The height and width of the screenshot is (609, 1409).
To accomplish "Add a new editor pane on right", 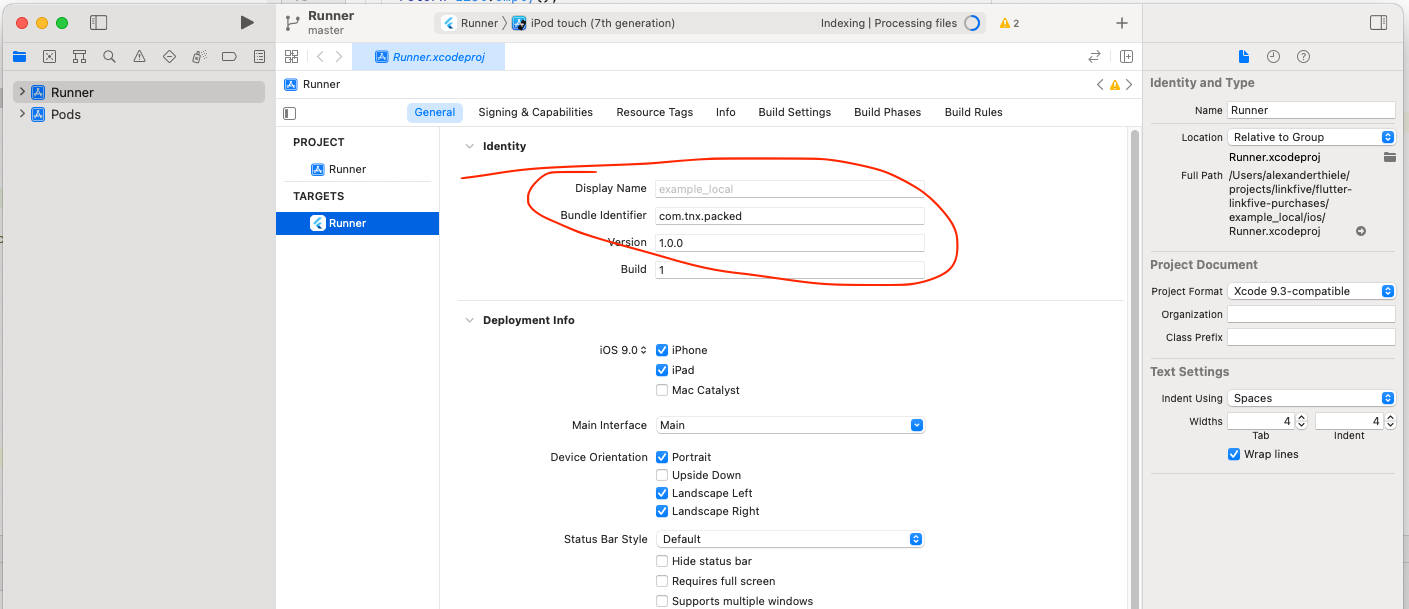I will 1126,57.
